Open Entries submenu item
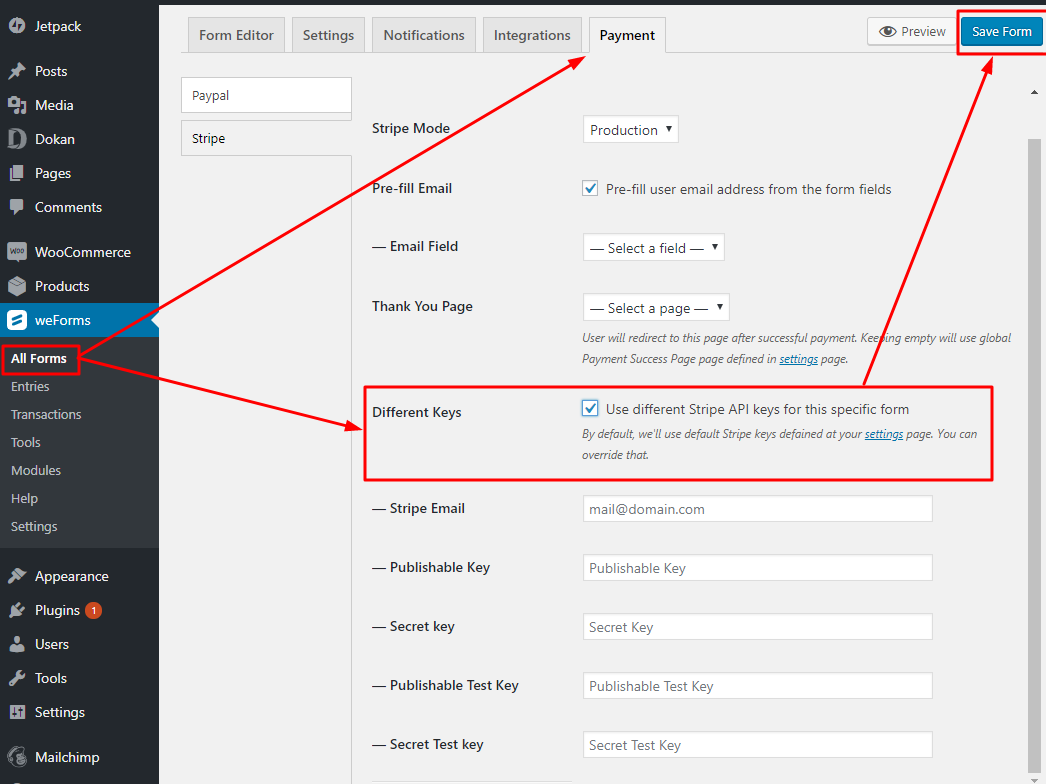This screenshot has height=784, width=1046. coord(30,386)
